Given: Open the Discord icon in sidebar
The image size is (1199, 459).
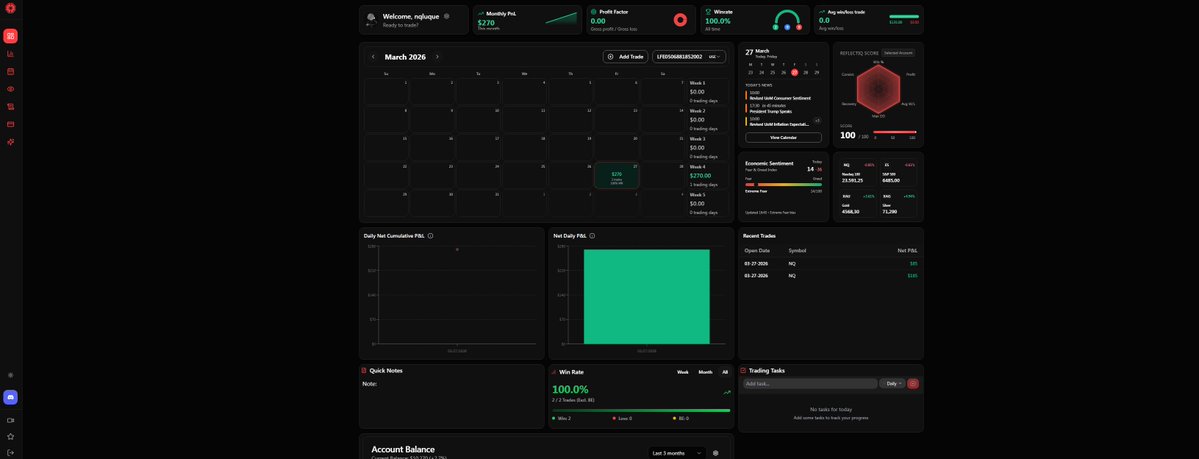Looking at the screenshot, I should 11,397.
